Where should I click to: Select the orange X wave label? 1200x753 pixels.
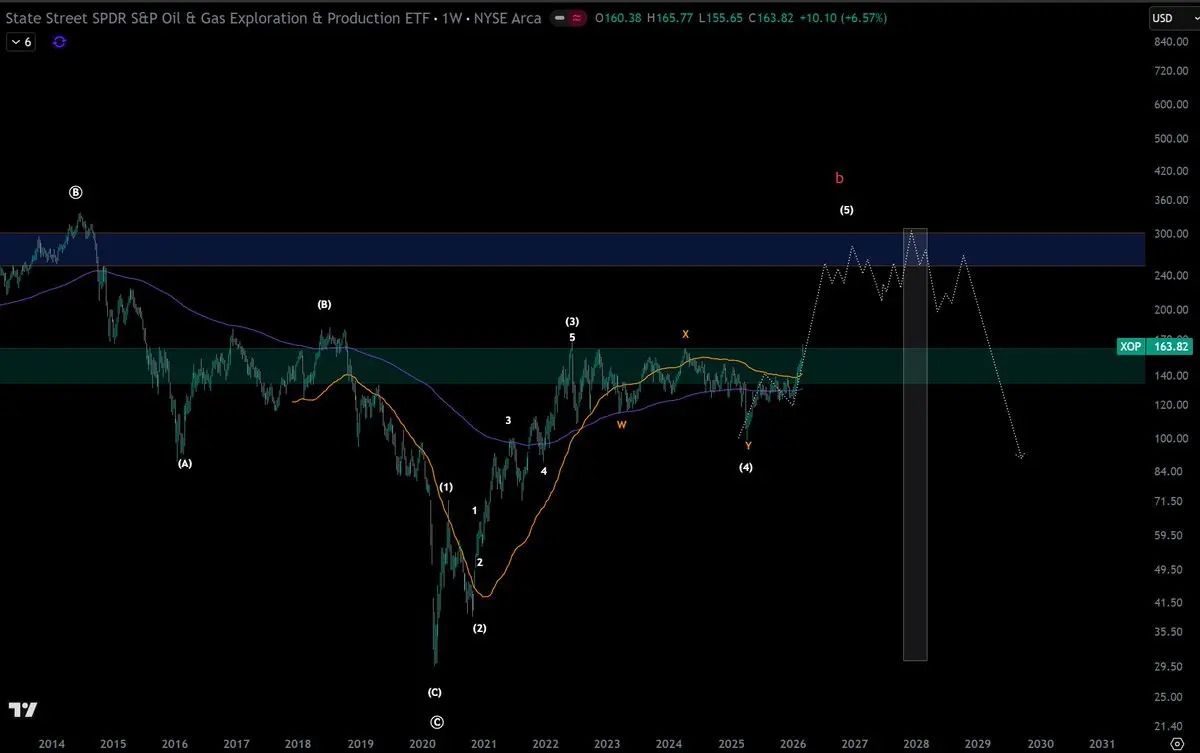685,334
